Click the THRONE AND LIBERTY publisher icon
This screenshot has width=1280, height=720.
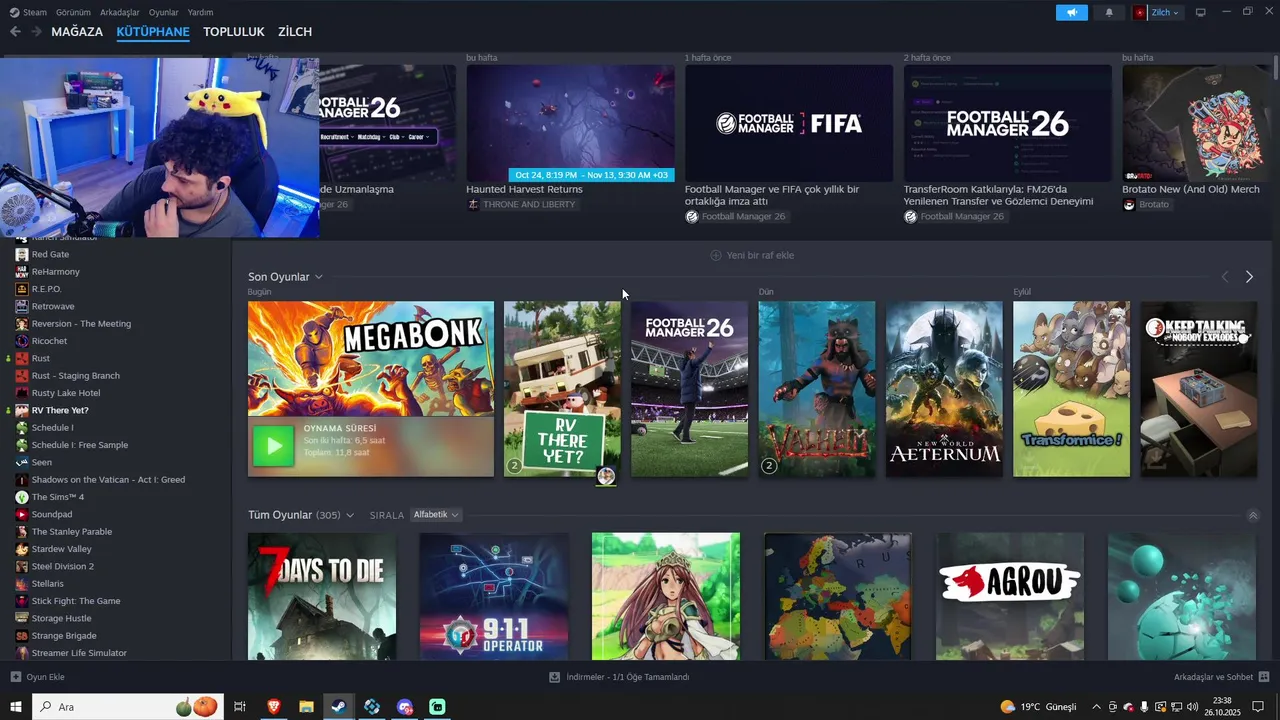point(473,204)
